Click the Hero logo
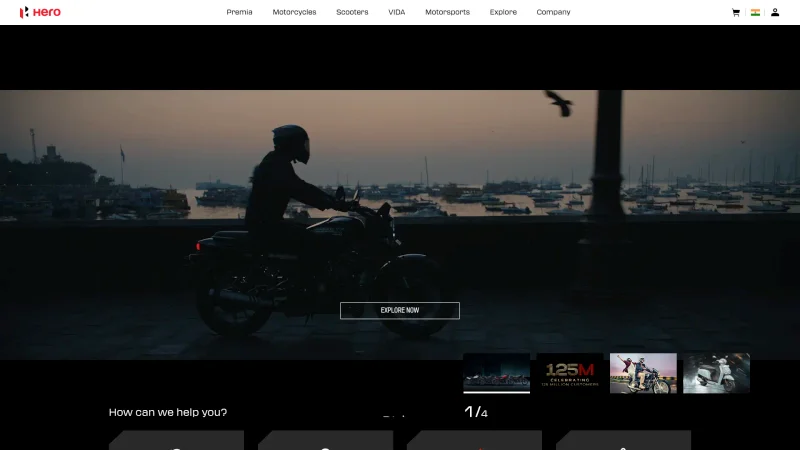 40,12
